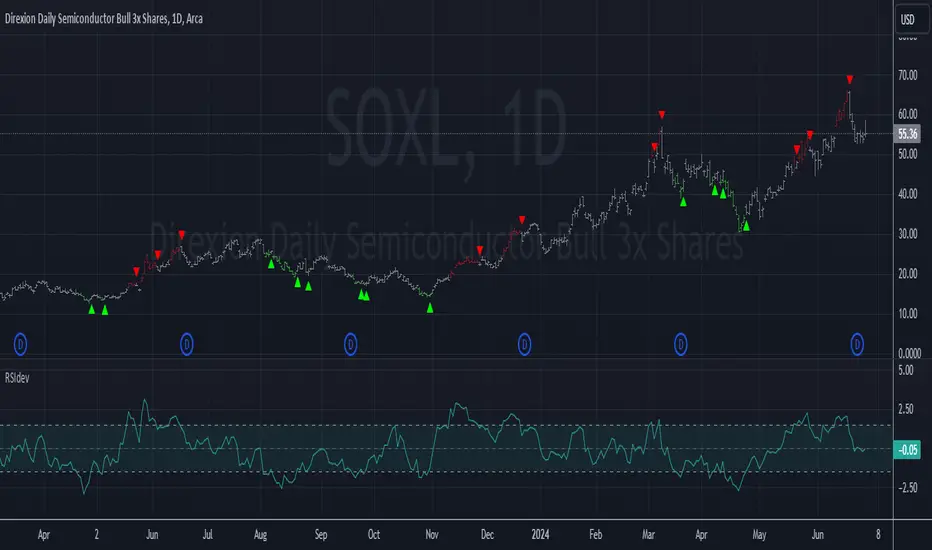The image size is (932, 550).
Task: Click the 70.00 price axis label
Action: [908, 76]
